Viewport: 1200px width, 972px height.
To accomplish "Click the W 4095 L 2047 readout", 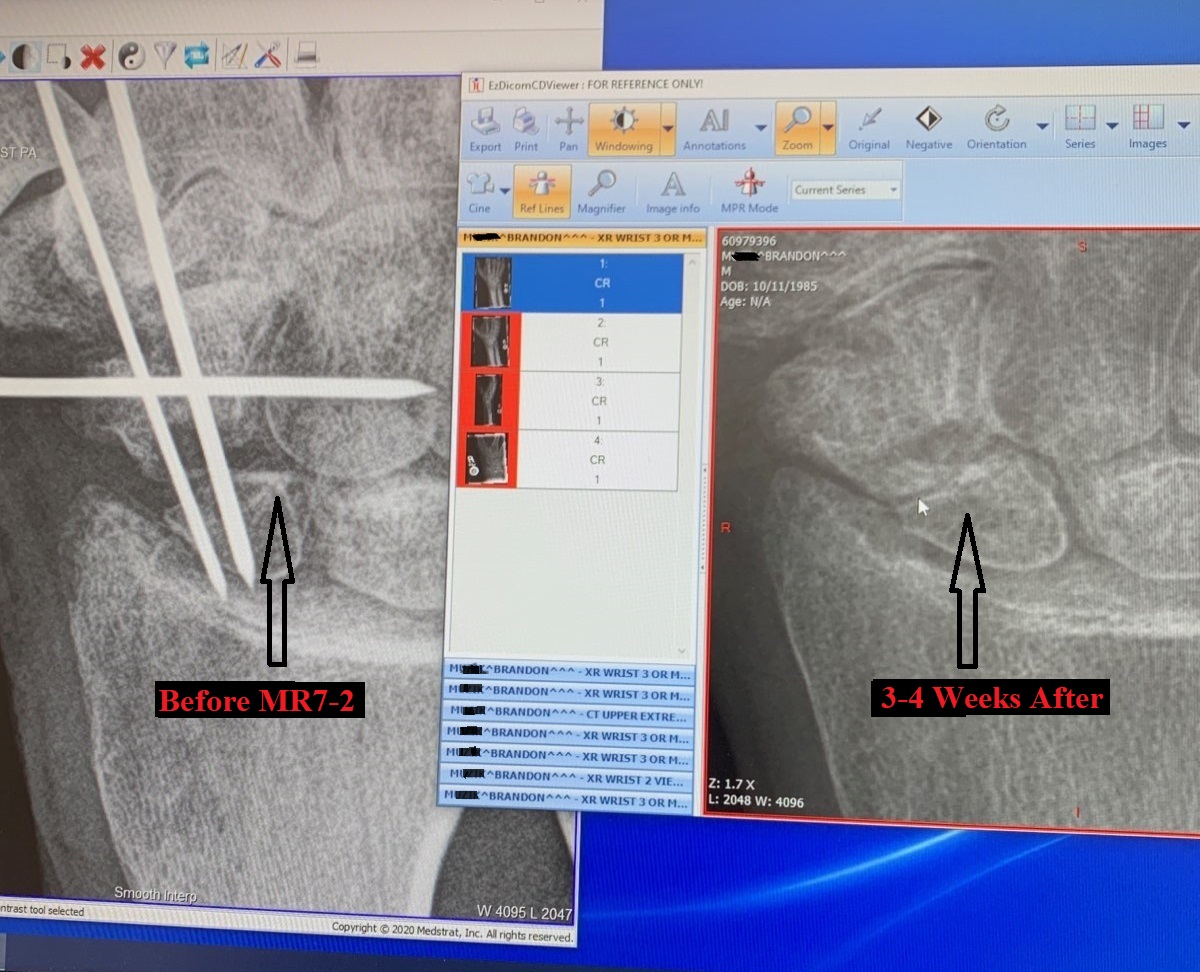I will pos(526,912).
